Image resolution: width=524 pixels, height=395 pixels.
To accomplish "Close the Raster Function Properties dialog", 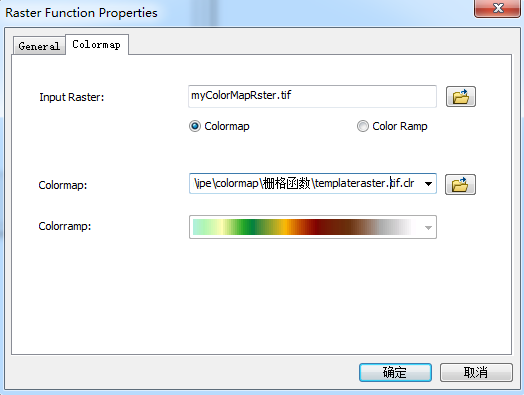I will (497, 8).
